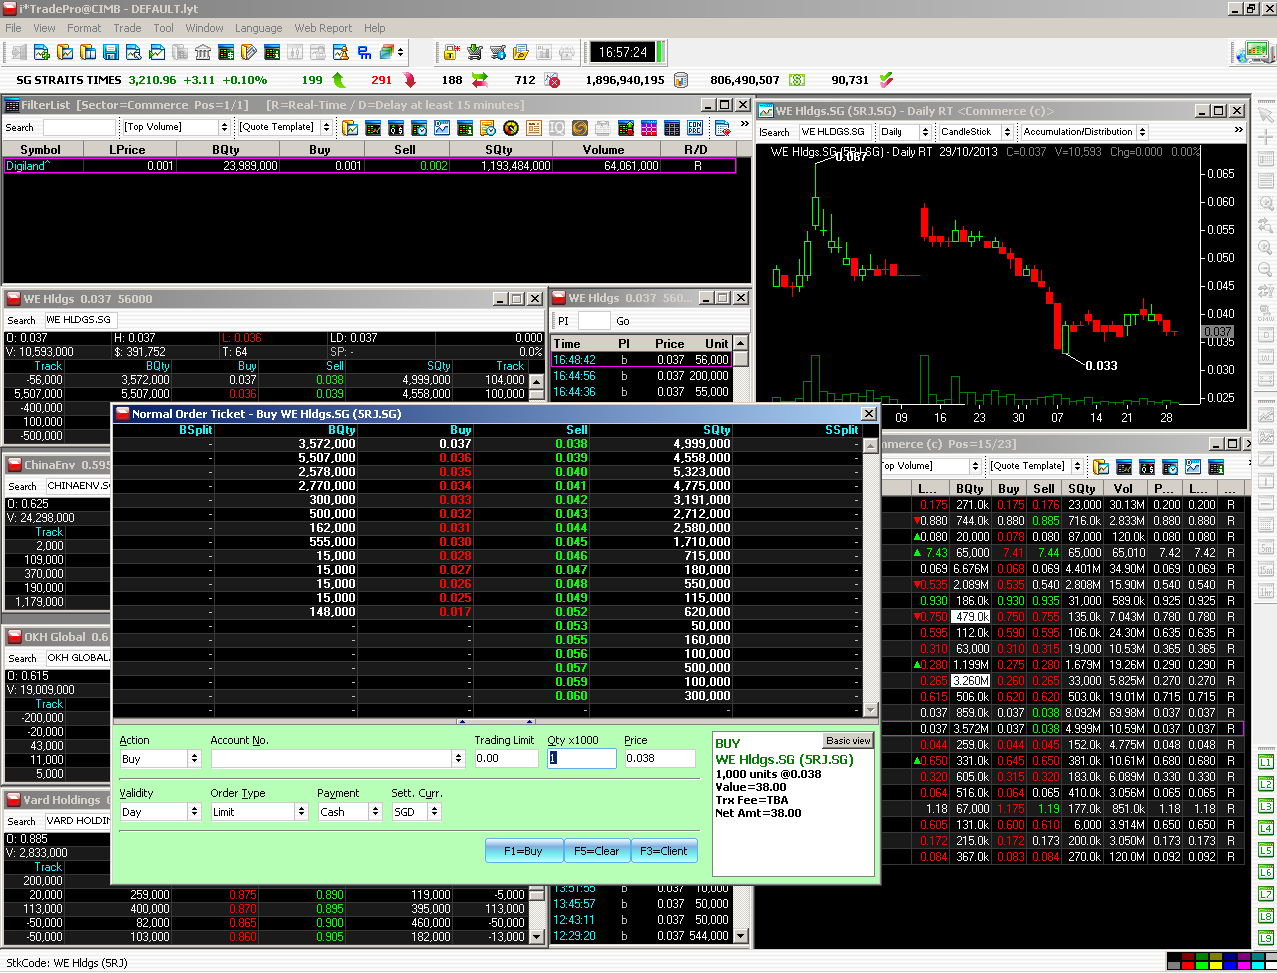
Task: Open the File menu
Action: pyautogui.click(x=13, y=28)
